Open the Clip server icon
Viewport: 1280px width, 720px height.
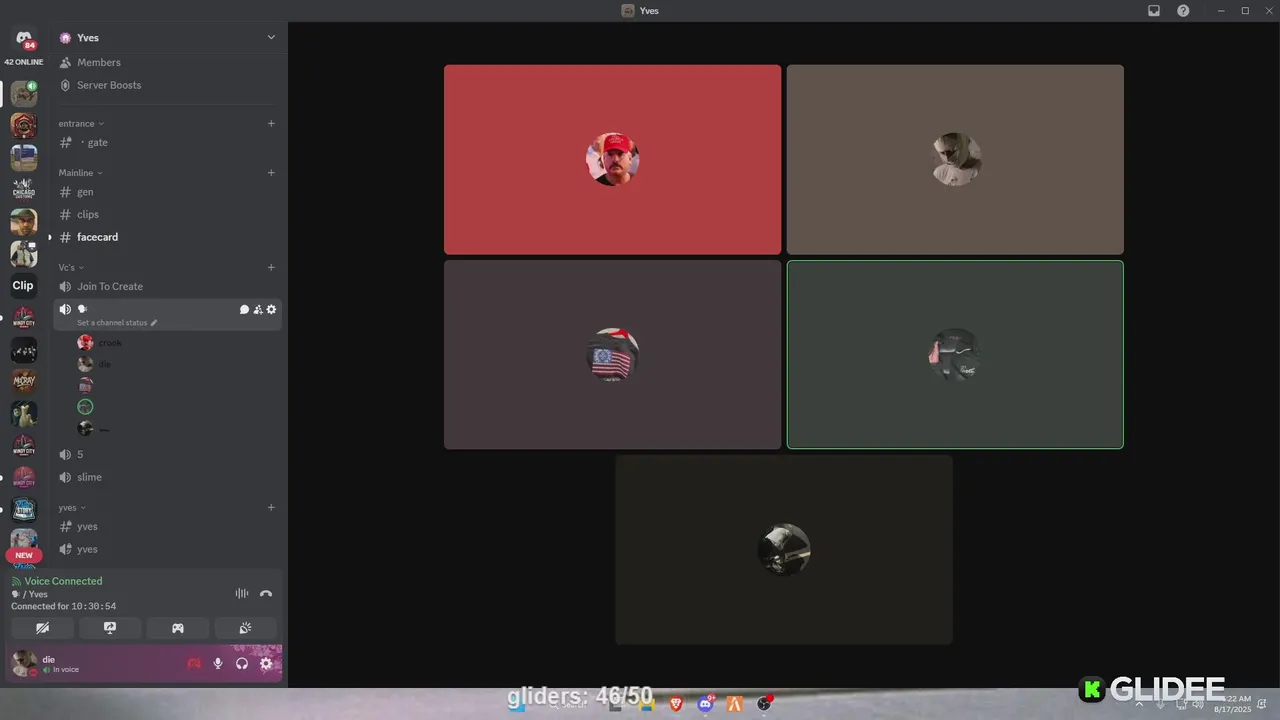click(23, 286)
